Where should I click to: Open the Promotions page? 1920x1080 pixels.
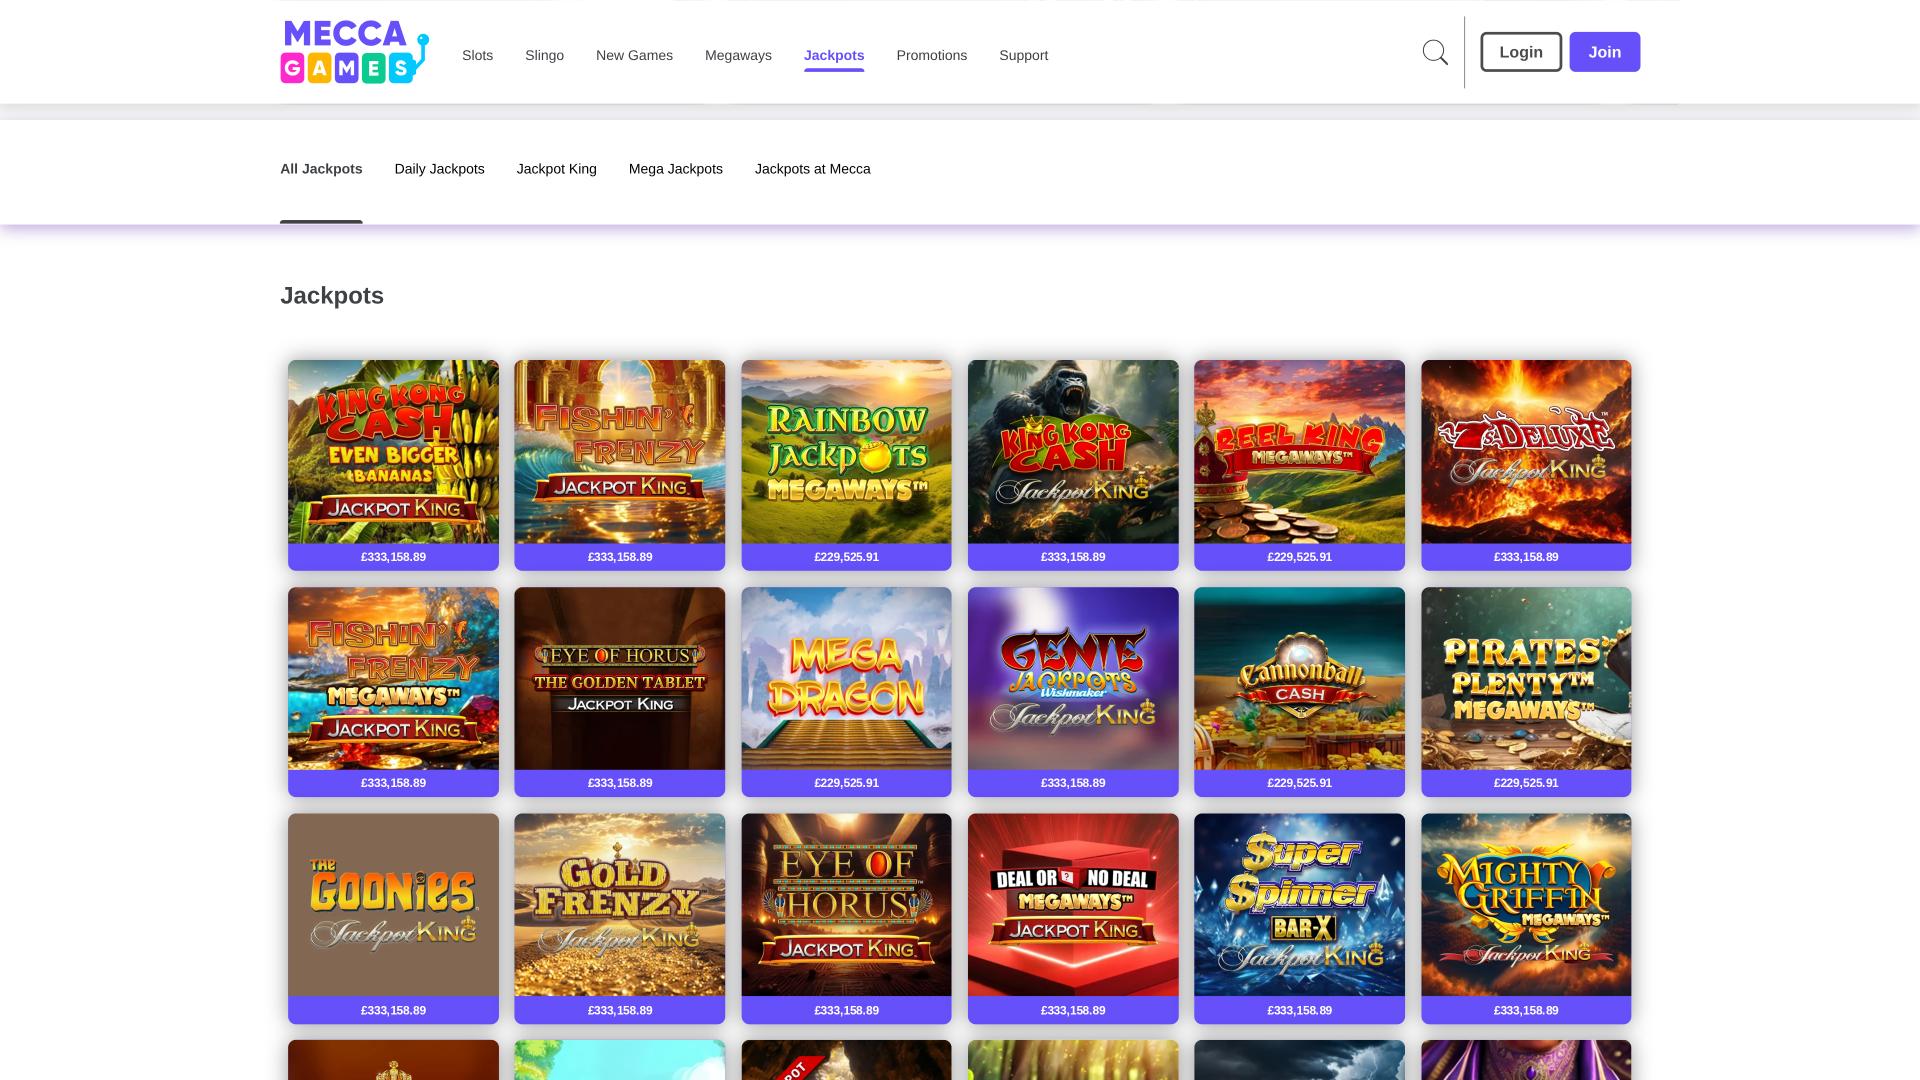point(931,55)
